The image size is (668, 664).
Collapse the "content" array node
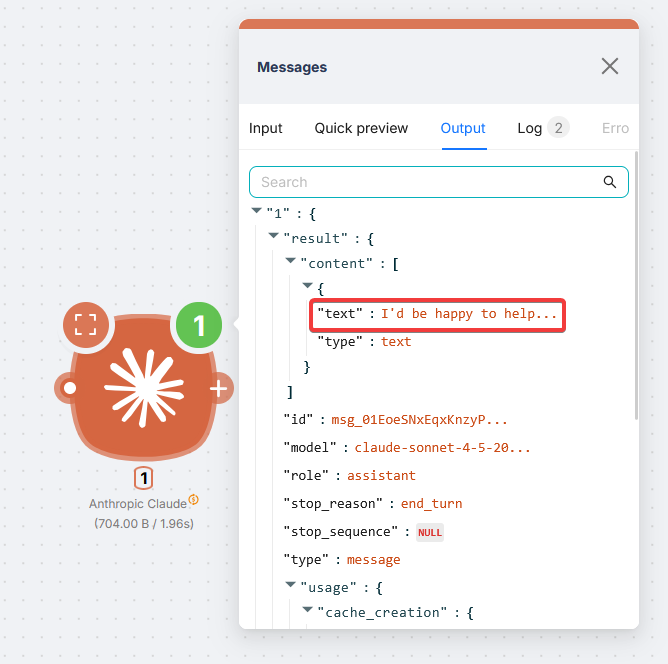pyautogui.click(x=291, y=264)
